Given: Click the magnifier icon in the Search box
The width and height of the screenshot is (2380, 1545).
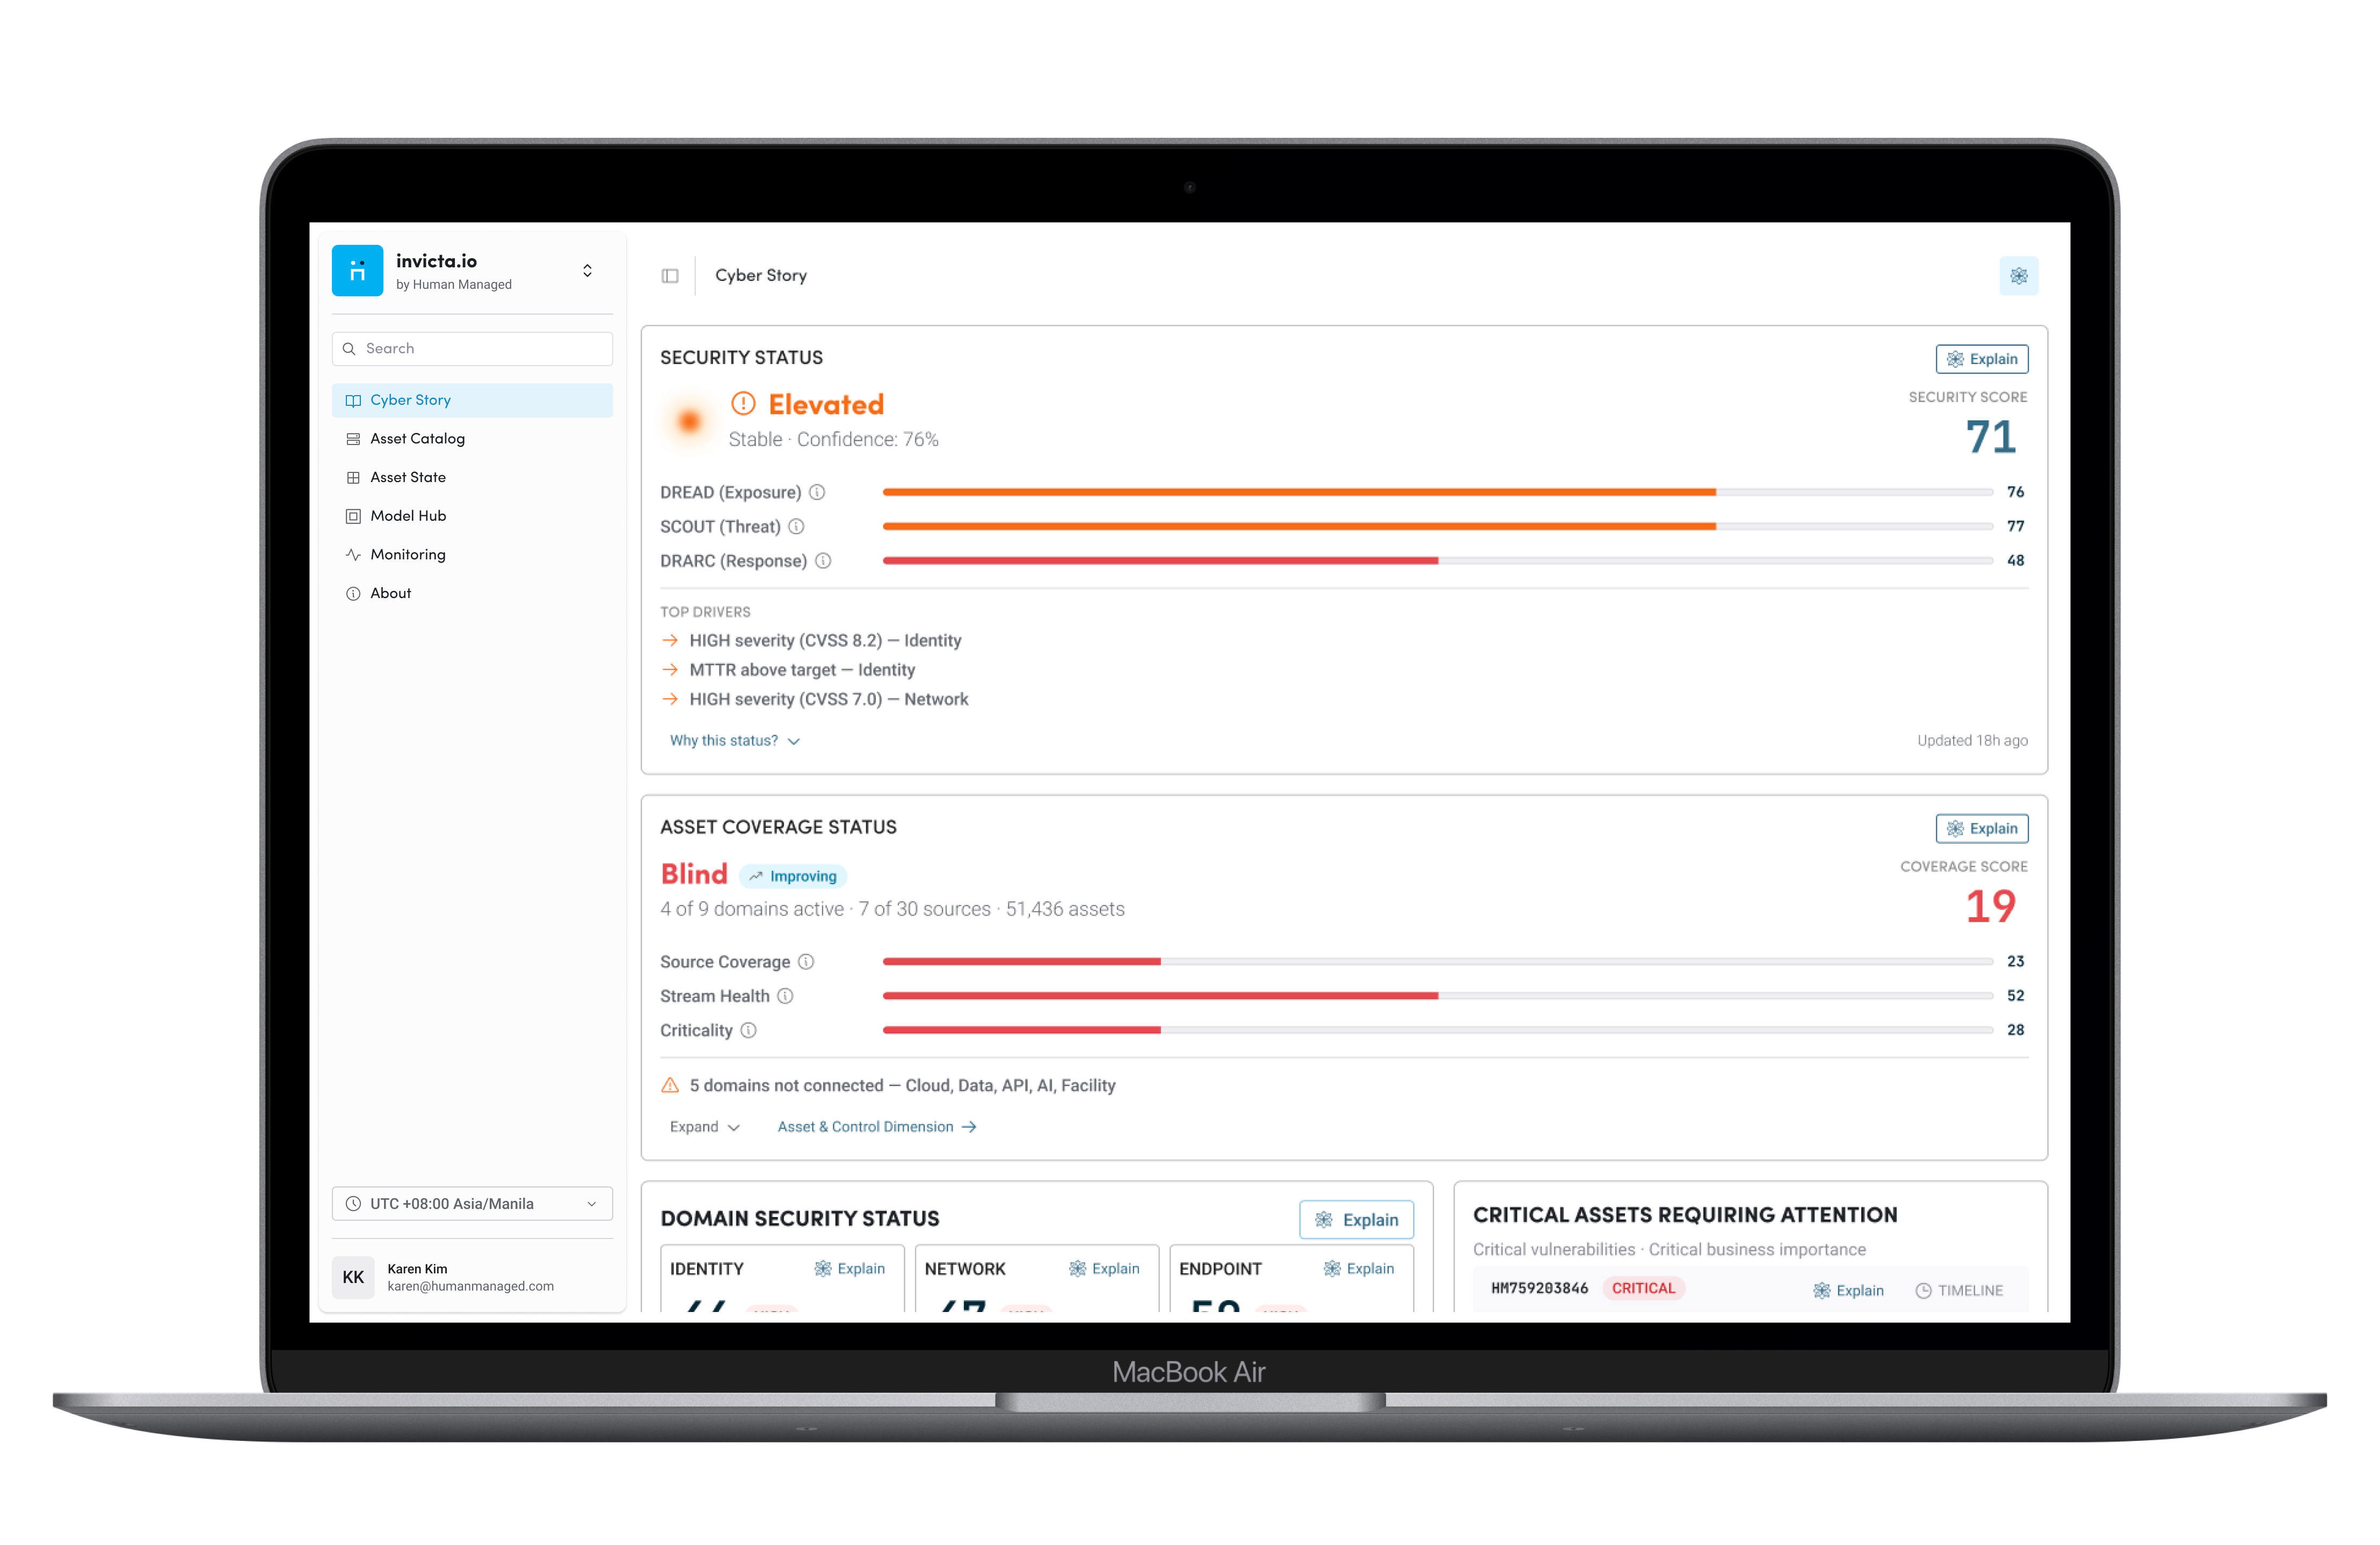Looking at the screenshot, I should pos(349,349).
